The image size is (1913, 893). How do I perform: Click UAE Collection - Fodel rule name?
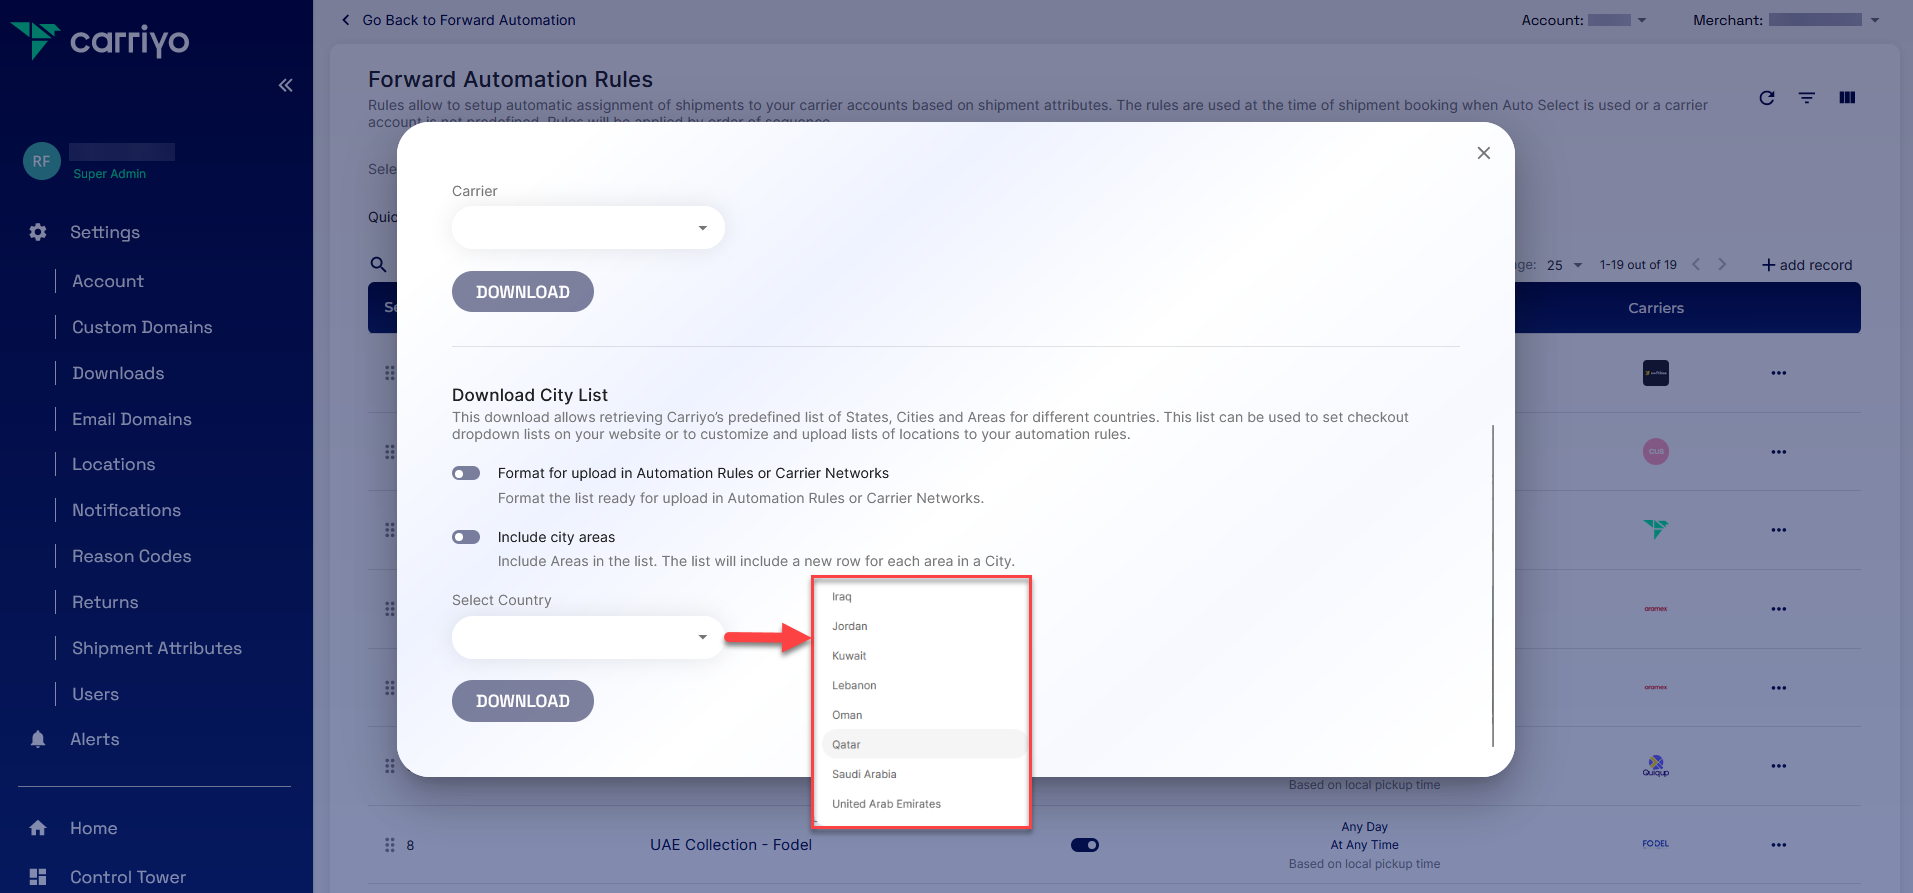pyautogui.click(x=731, y=845)
